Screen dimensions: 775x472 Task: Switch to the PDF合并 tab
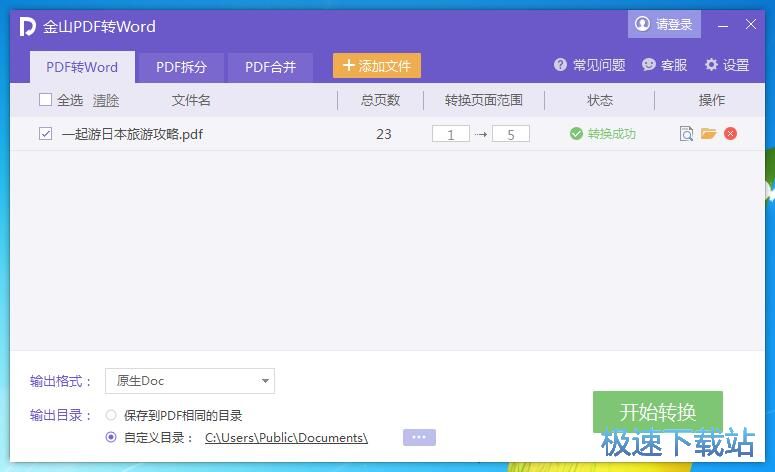(x=270, y=67)
